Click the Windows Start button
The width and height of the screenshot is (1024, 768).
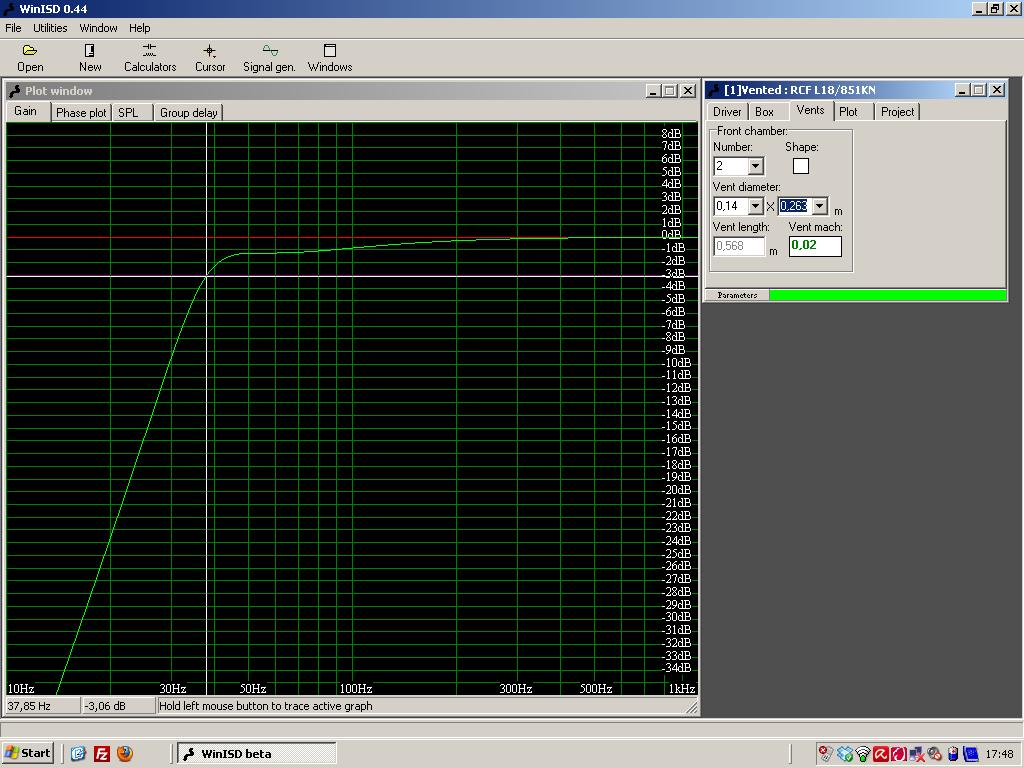28,753
